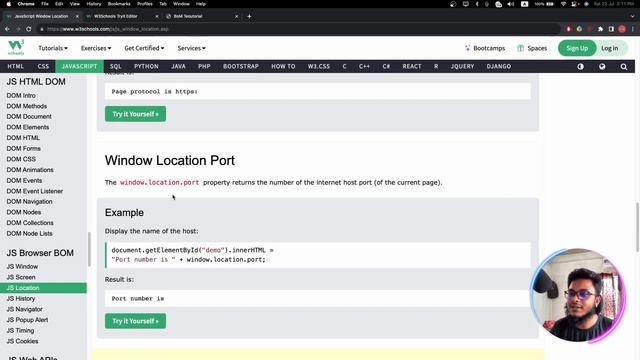Screen dimensions: 640x360
Task: Select HTML in the topic bar
Action: point(16,66)
